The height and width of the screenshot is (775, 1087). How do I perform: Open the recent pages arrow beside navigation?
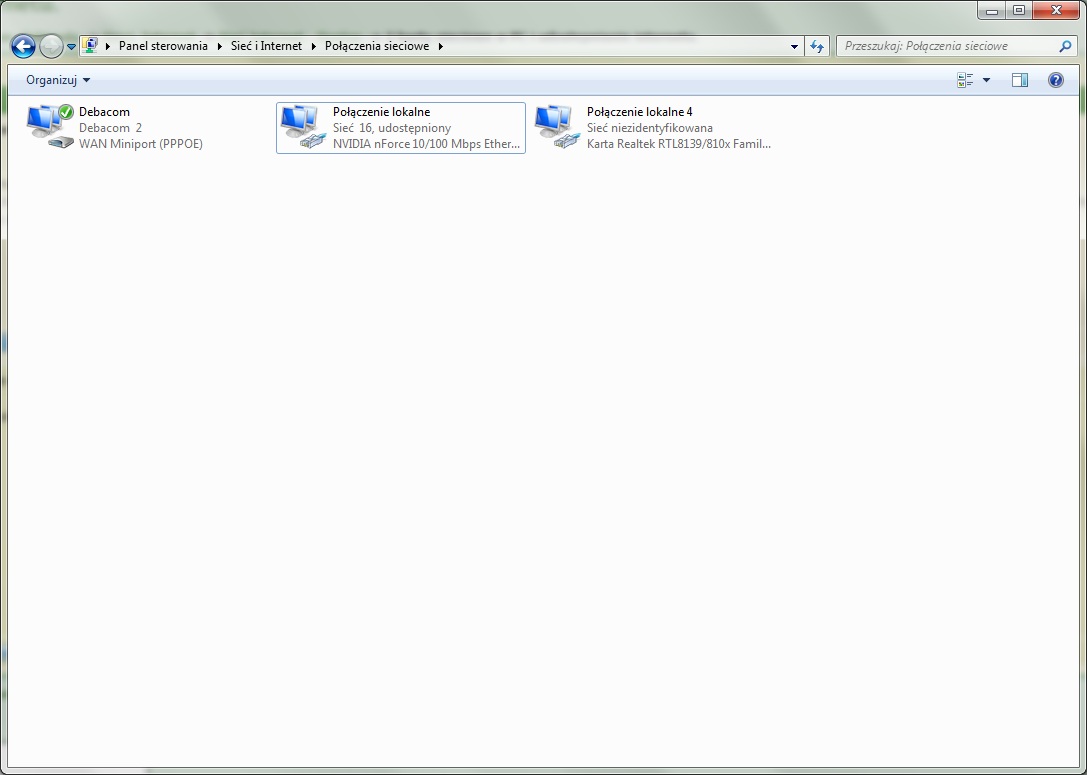71,47
